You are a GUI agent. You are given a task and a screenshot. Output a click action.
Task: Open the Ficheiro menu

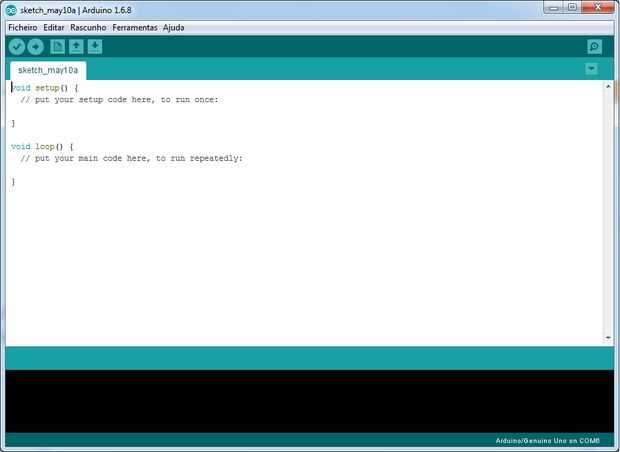(23, 28)
